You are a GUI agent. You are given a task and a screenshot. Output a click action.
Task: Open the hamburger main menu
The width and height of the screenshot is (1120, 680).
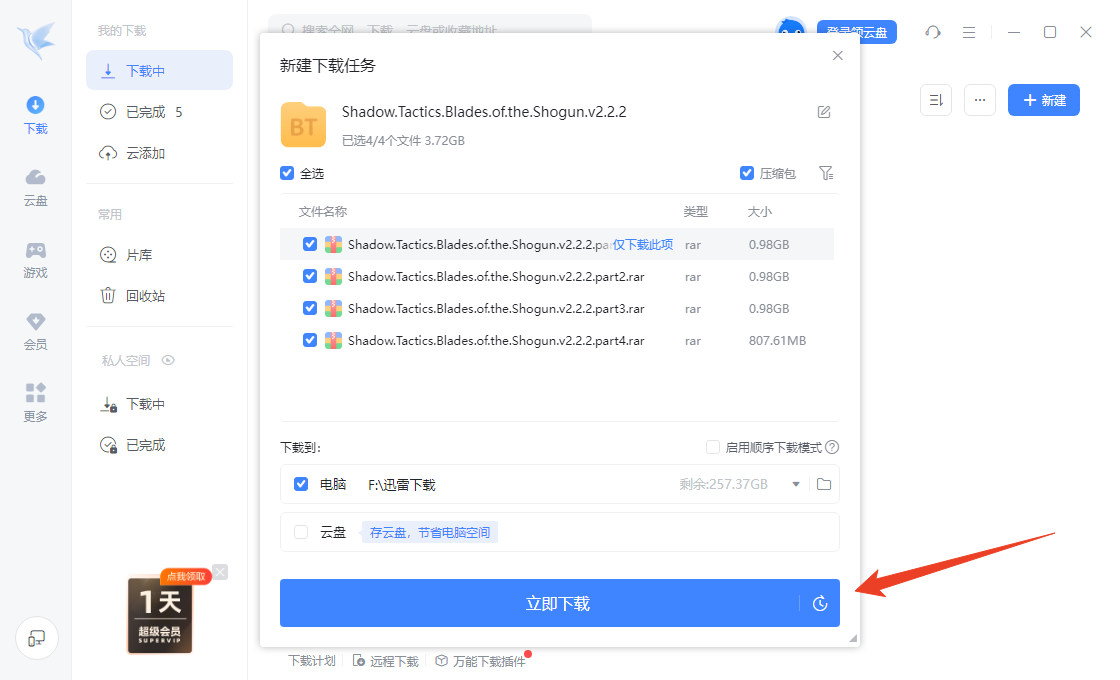point(968,32)
